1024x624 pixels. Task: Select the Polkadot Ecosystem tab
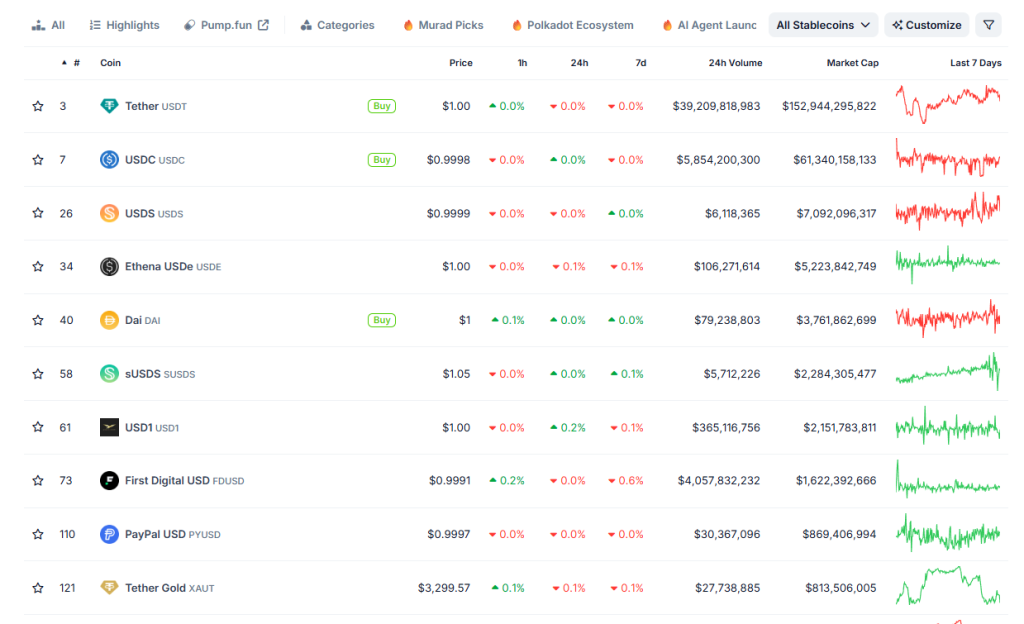click(573, 25)
